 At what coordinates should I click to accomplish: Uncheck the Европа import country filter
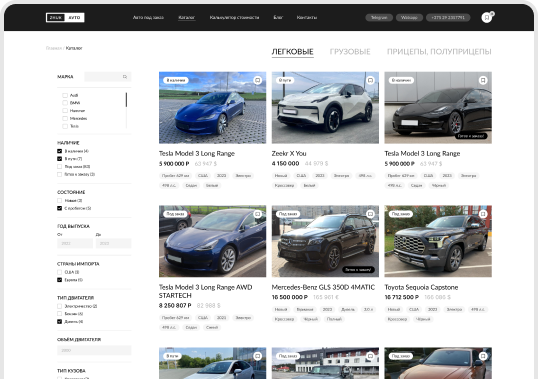[x=59, y=280]
